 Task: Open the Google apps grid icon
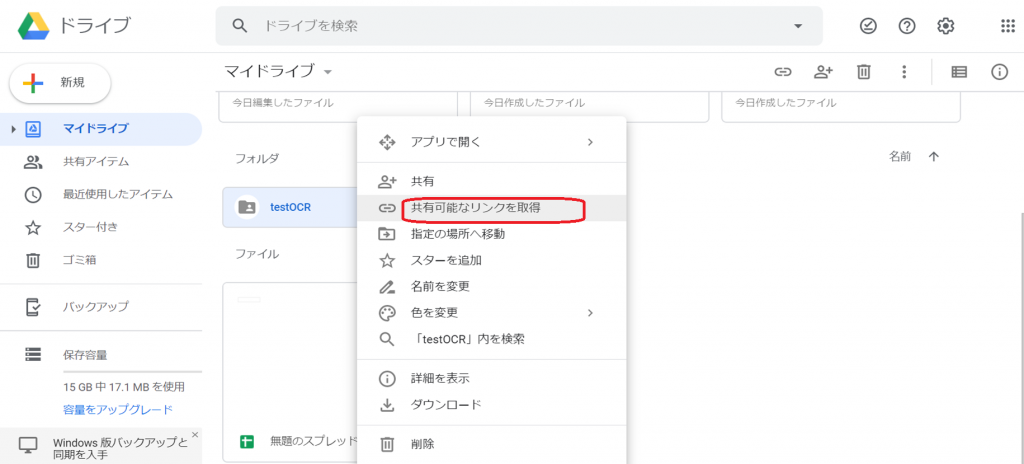(x=1008, y=26)
